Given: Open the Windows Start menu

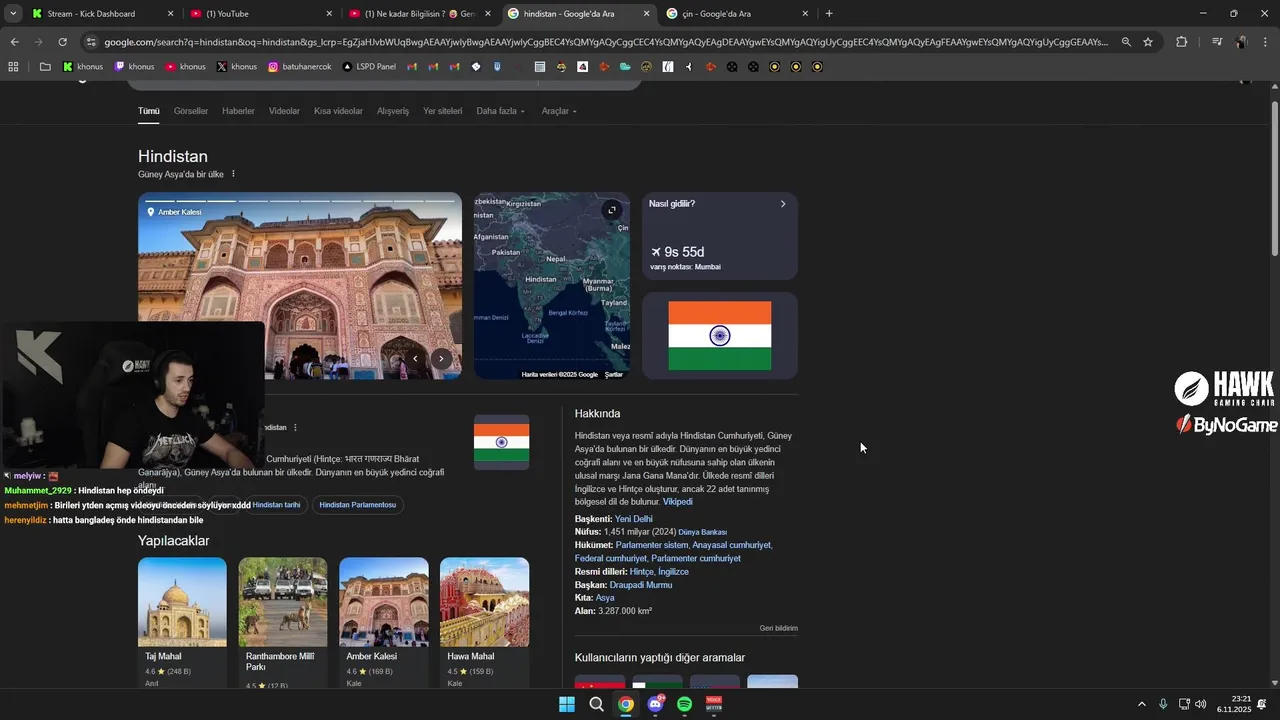Looking at the screenshot, I should [x=567, y=704].
